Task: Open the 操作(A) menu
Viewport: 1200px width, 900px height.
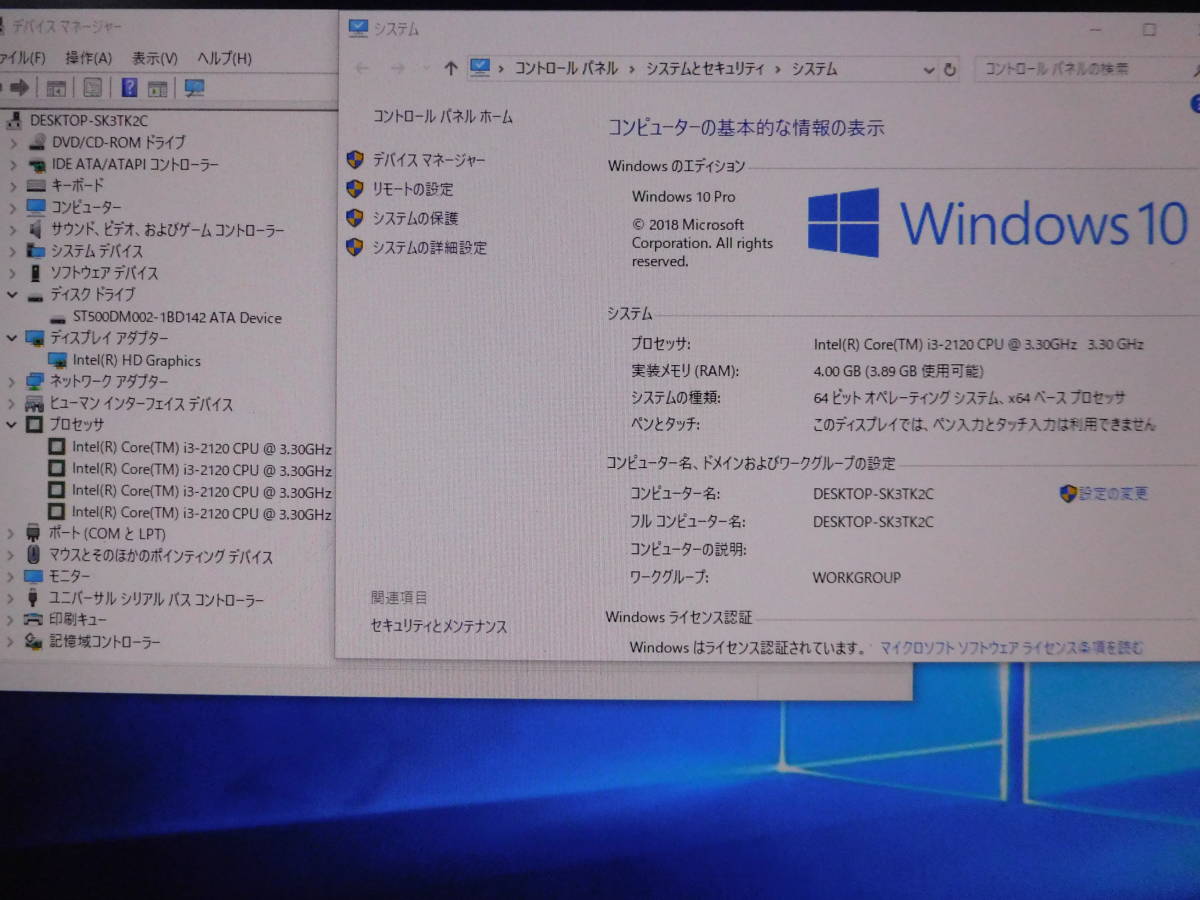Action: pyautogui.click(x=89, y=58)
